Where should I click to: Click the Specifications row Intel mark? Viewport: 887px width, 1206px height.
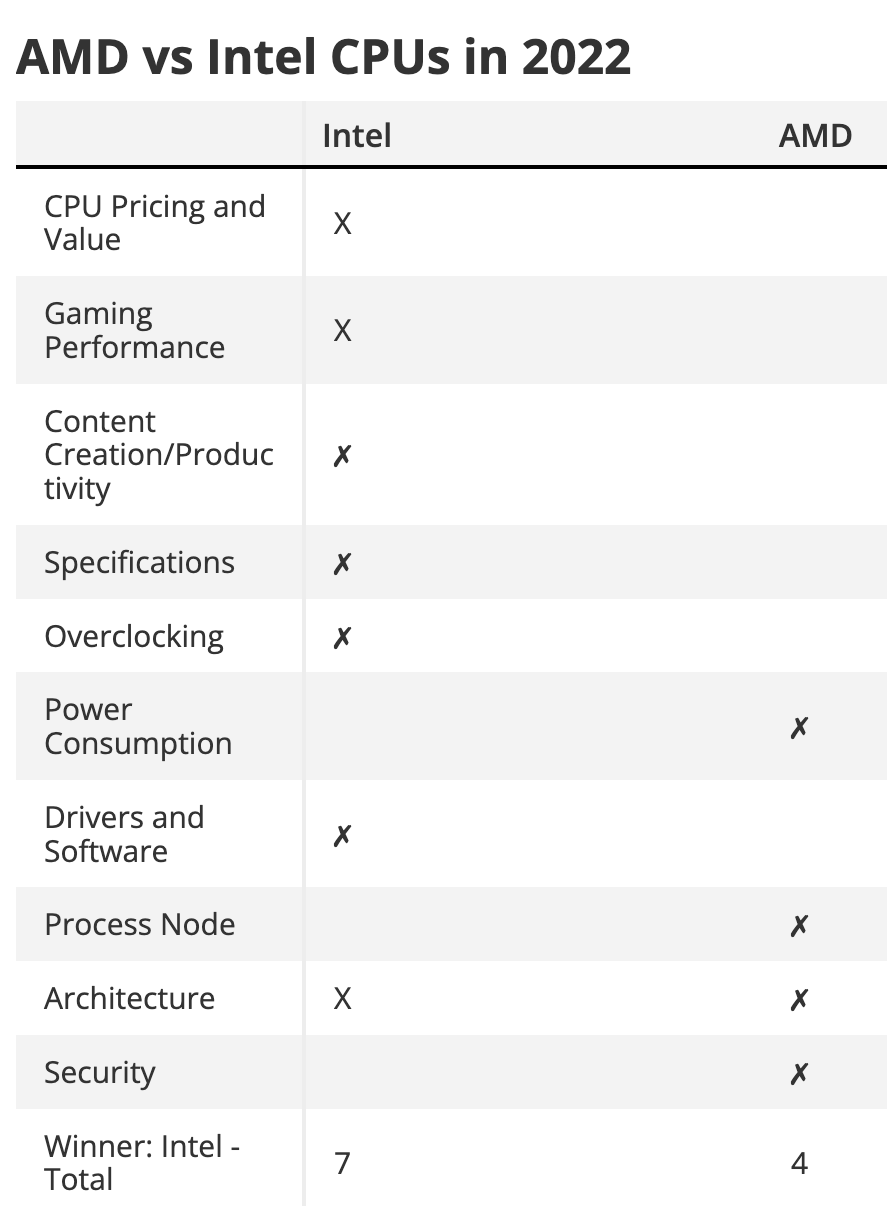[342, 563]
